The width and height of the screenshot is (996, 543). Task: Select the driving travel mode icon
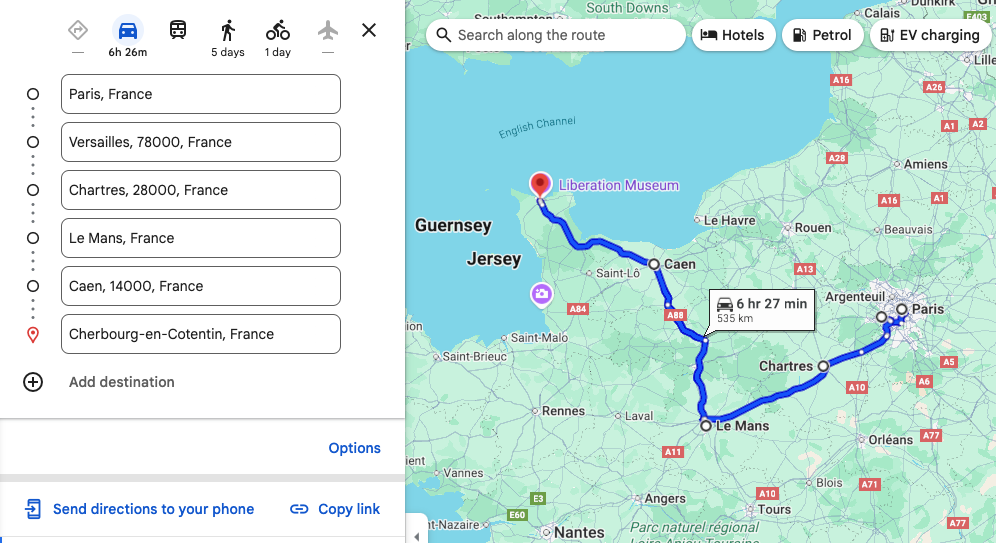[127, 30]
